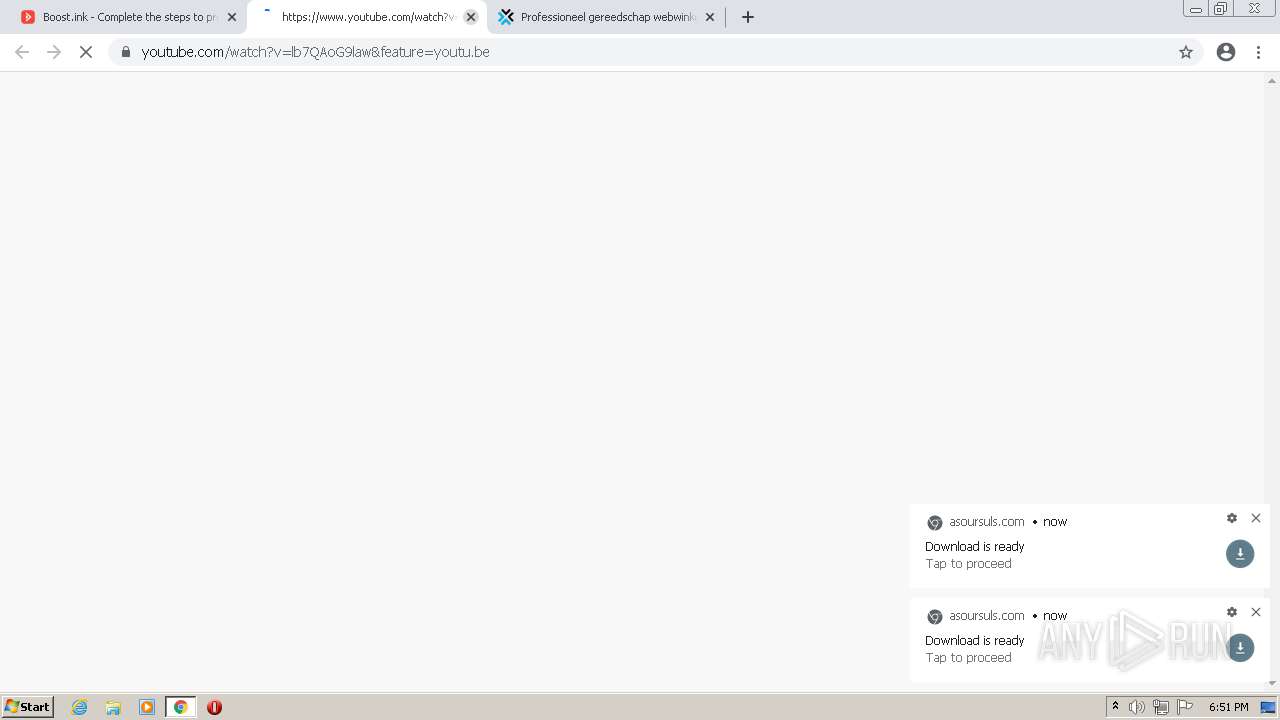Open Chrome three-dot menu
Screen dimensions: 1280x720
pos(1258,52)
